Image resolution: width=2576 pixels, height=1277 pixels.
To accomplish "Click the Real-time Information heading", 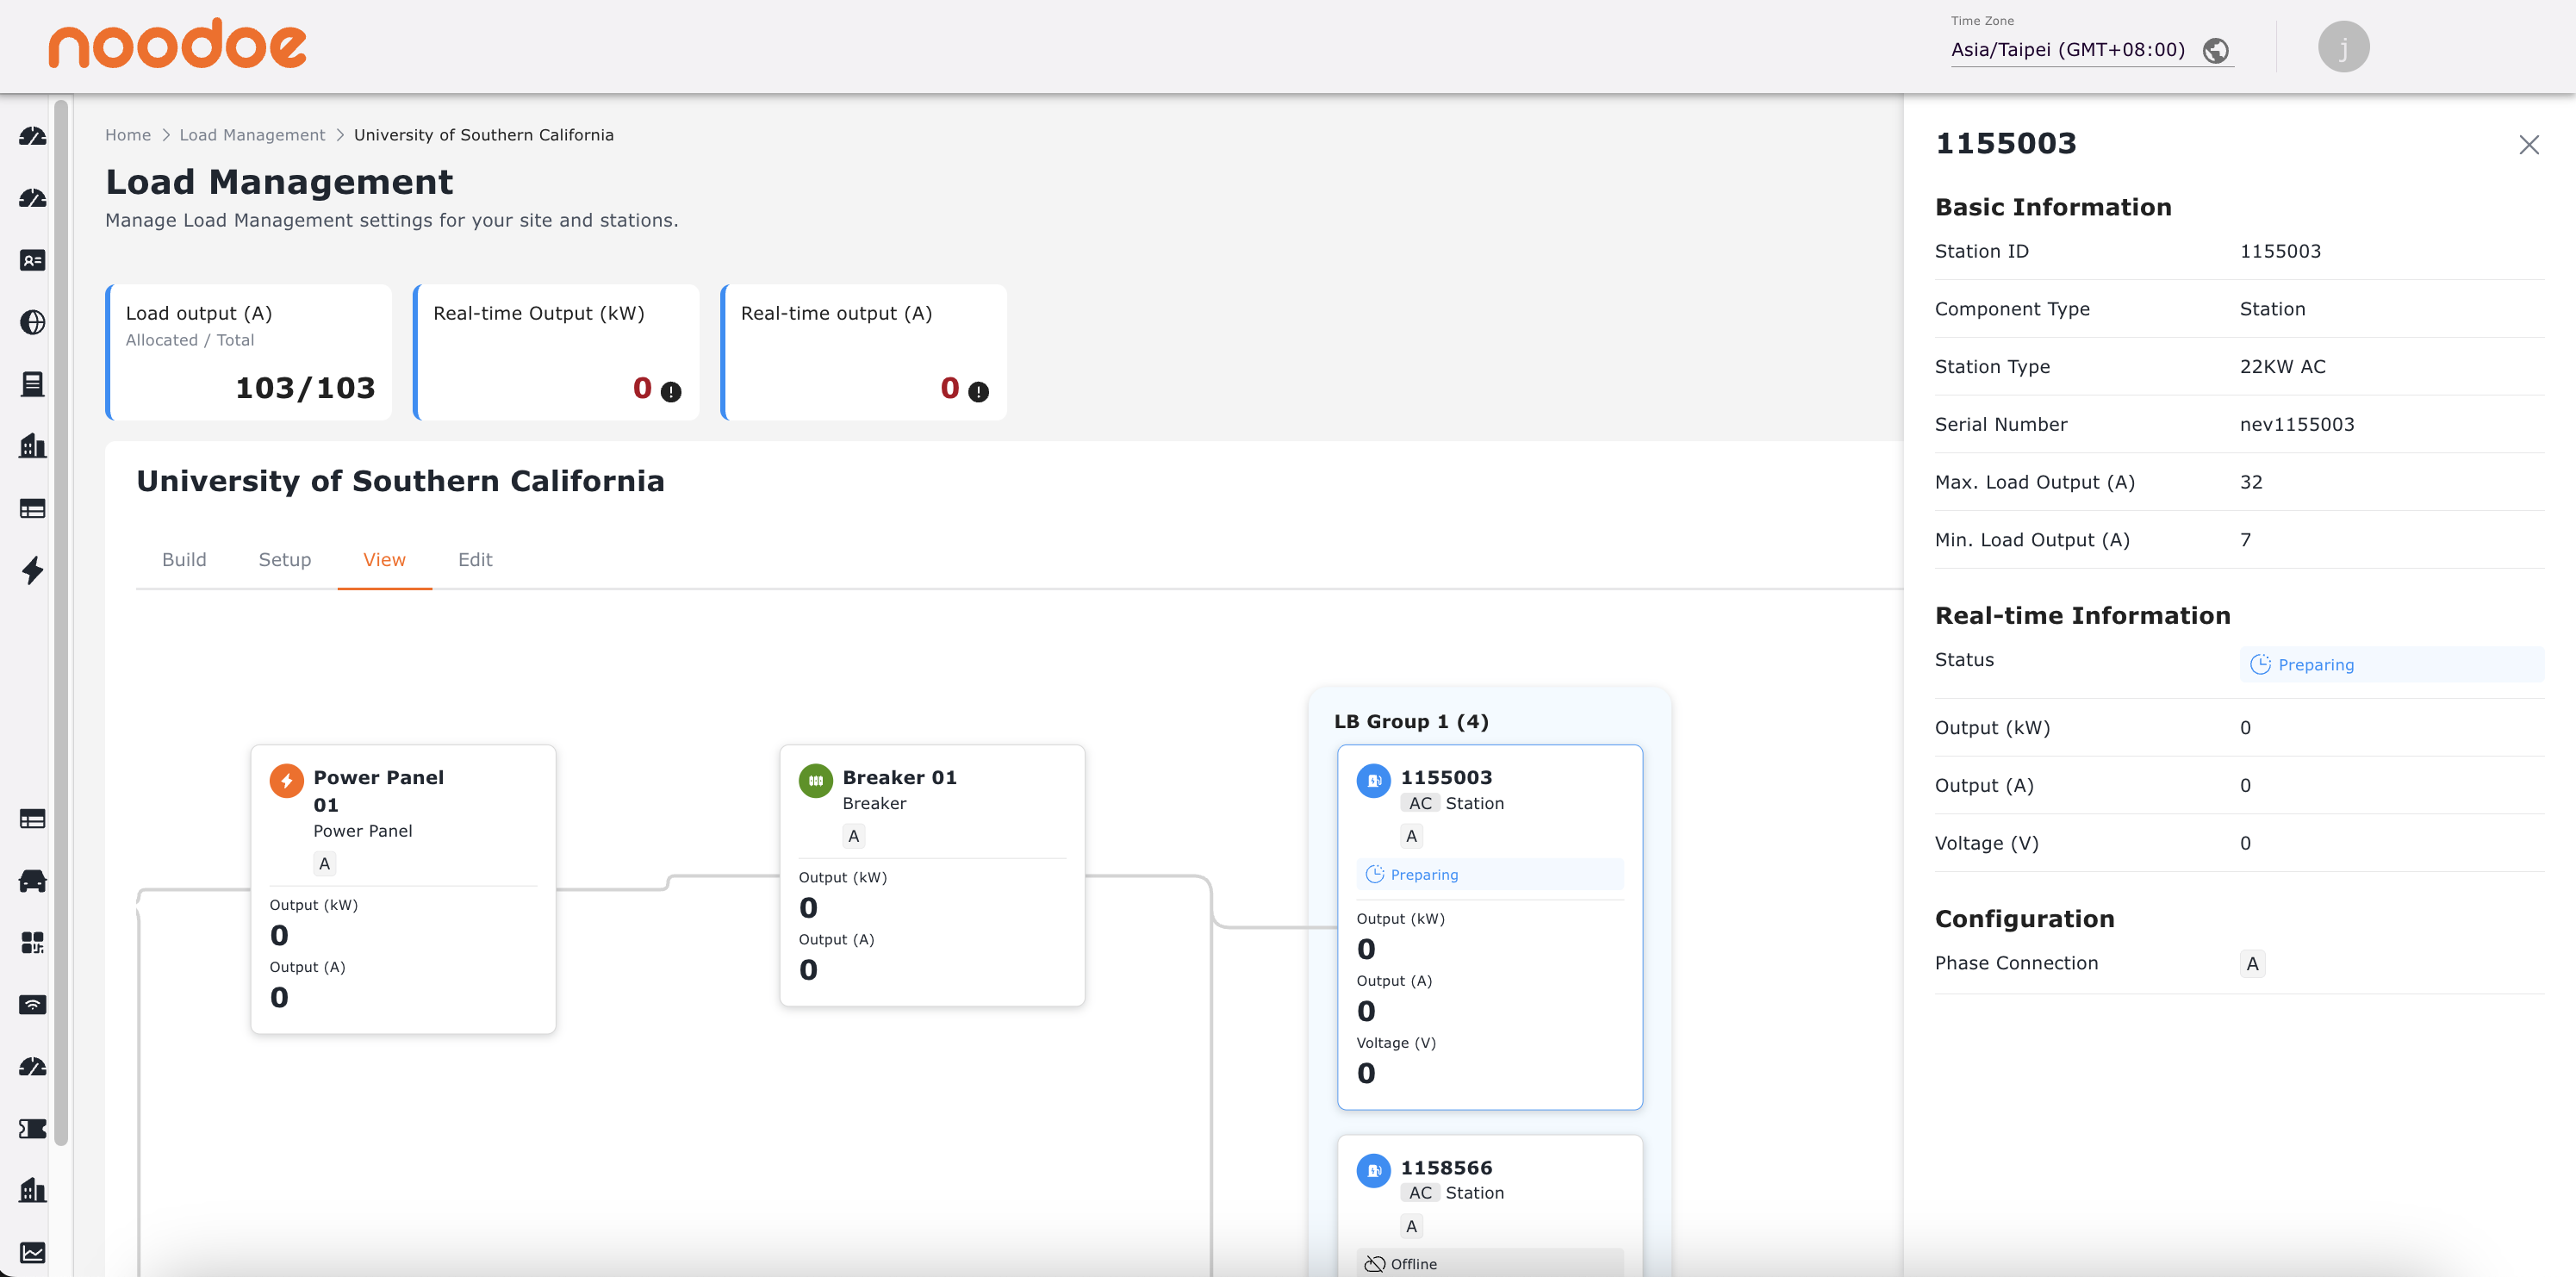I will (x=2082, y=616).
